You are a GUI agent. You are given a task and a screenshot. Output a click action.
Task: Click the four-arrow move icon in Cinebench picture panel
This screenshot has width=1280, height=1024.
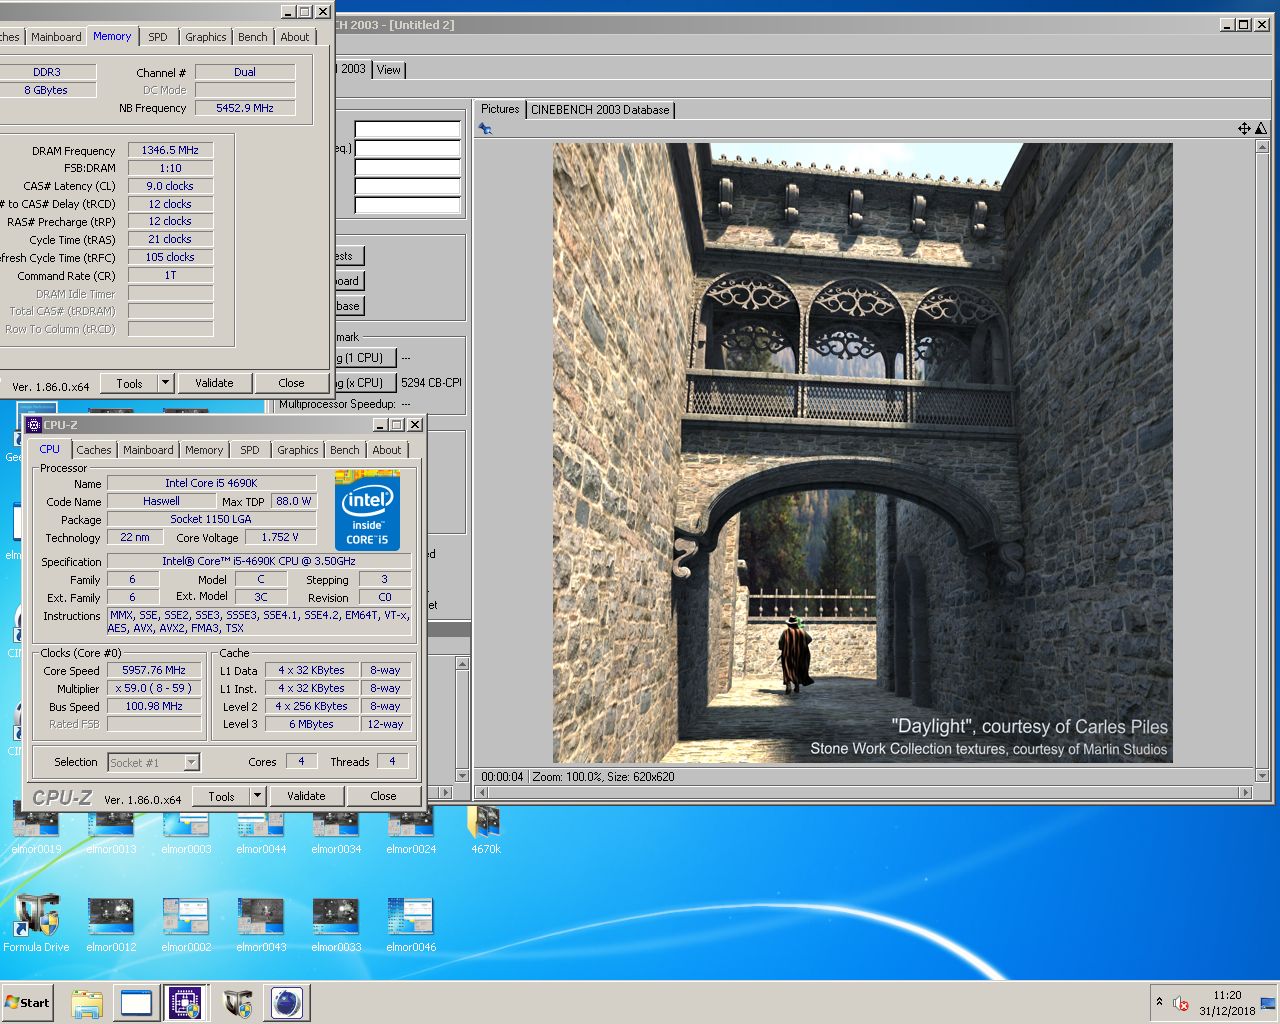point(1244,129)
